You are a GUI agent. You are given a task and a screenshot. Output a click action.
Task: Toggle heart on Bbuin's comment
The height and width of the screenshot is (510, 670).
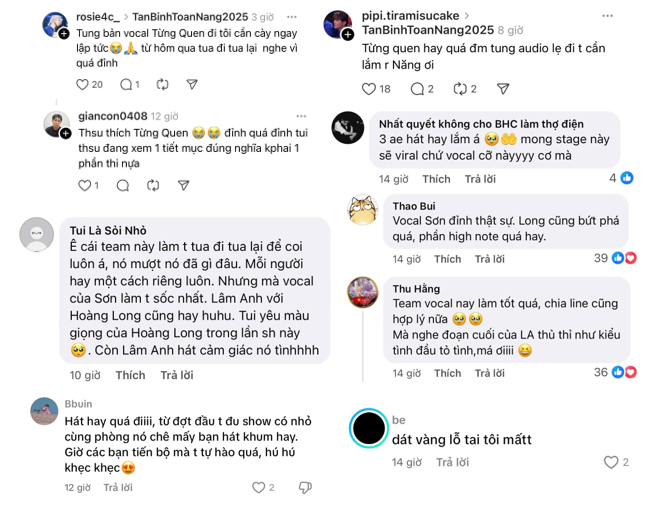tap(259, 487)
